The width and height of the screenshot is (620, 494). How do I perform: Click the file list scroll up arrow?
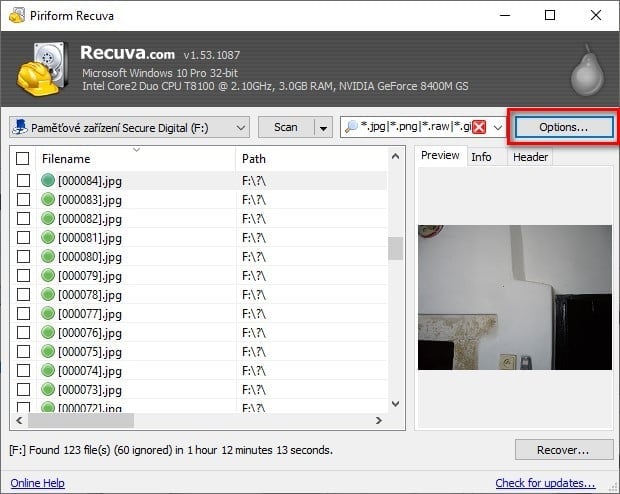tap(395, 156)
